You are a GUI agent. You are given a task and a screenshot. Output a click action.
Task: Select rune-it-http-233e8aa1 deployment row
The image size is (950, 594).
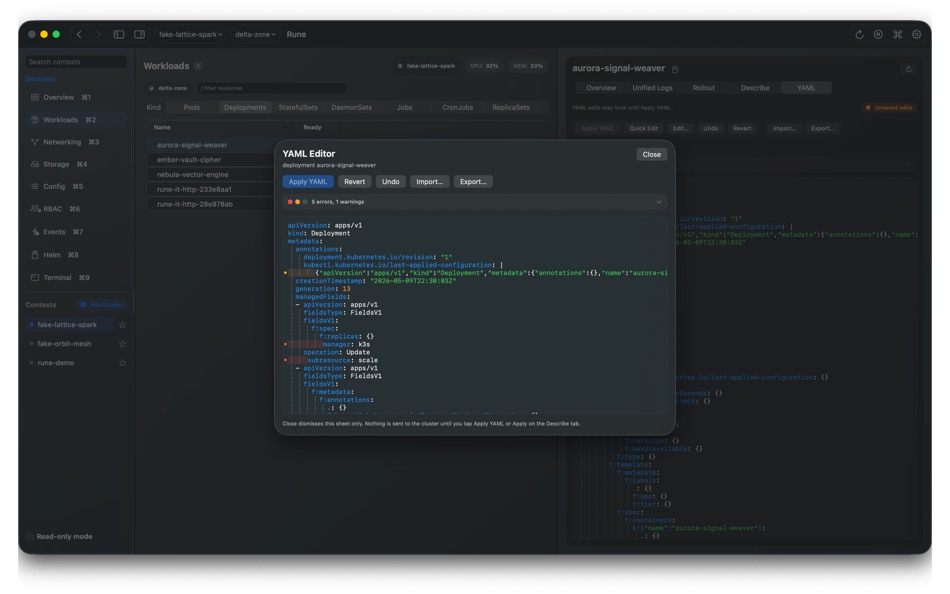pos(211,189)
